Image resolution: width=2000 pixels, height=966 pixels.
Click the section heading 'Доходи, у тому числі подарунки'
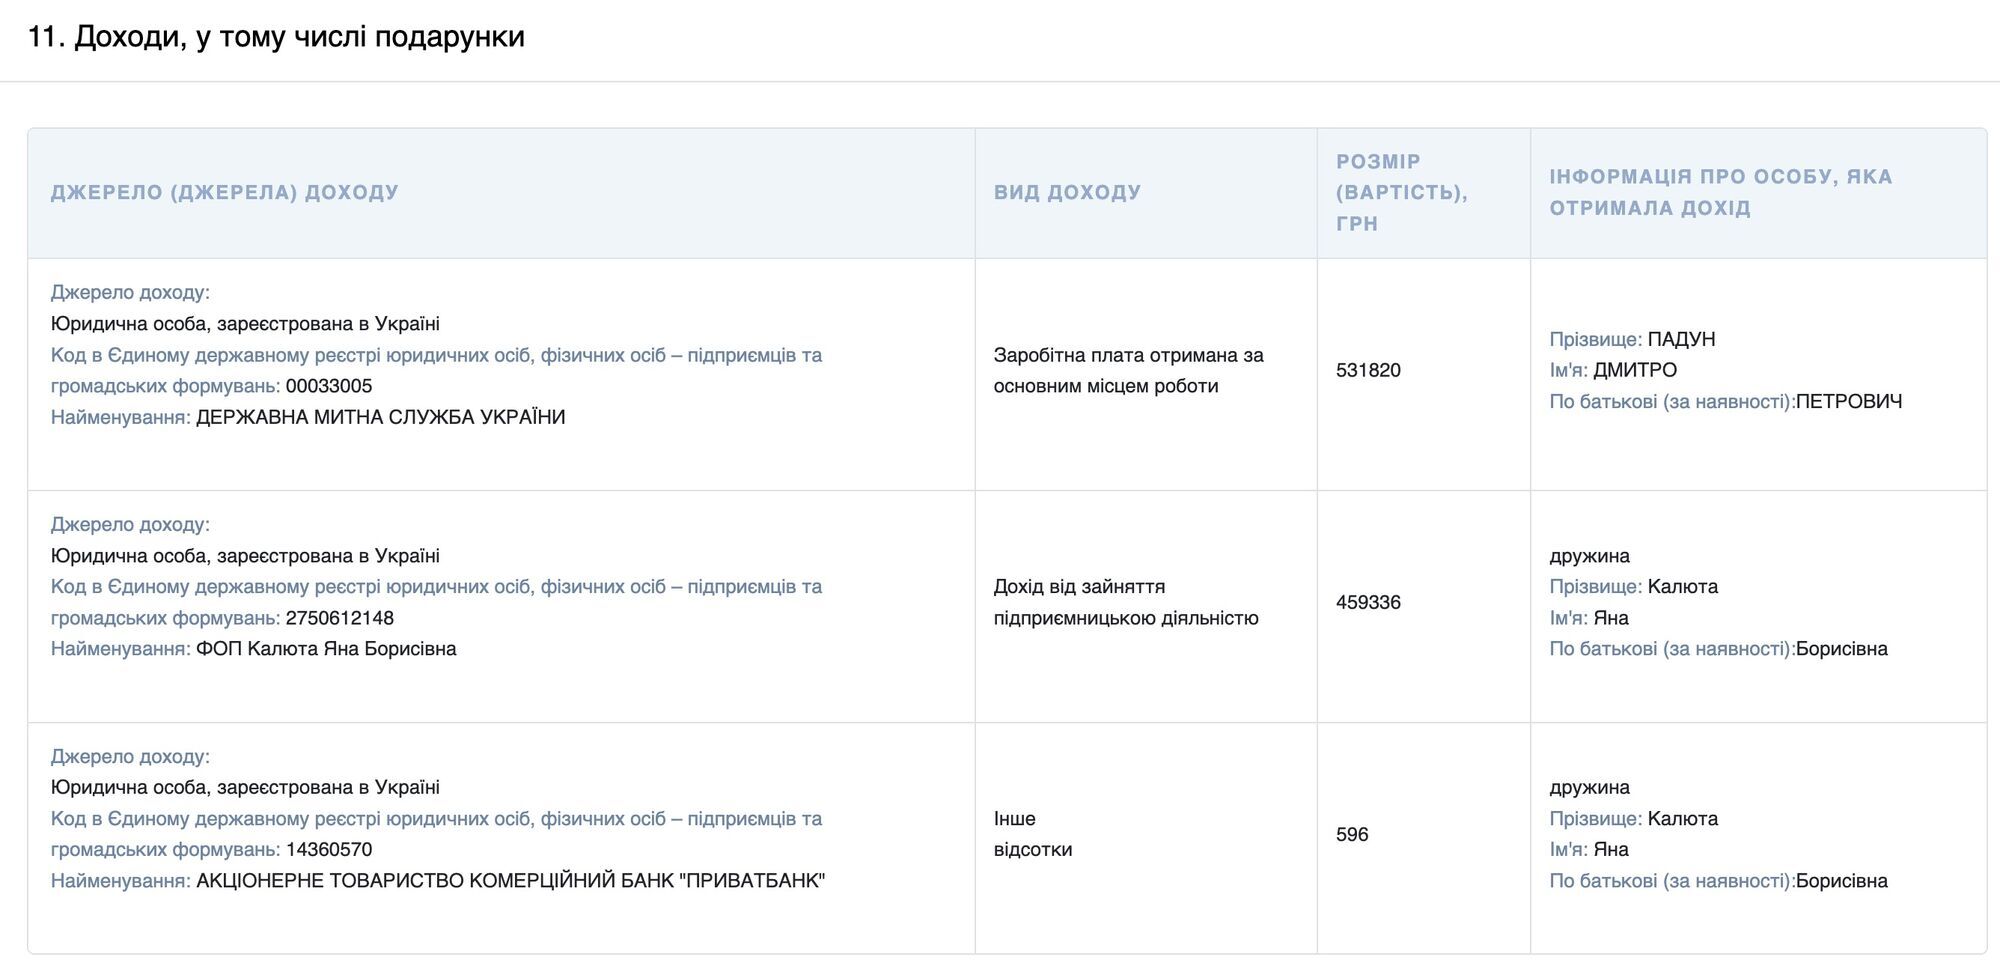(276, 37)
